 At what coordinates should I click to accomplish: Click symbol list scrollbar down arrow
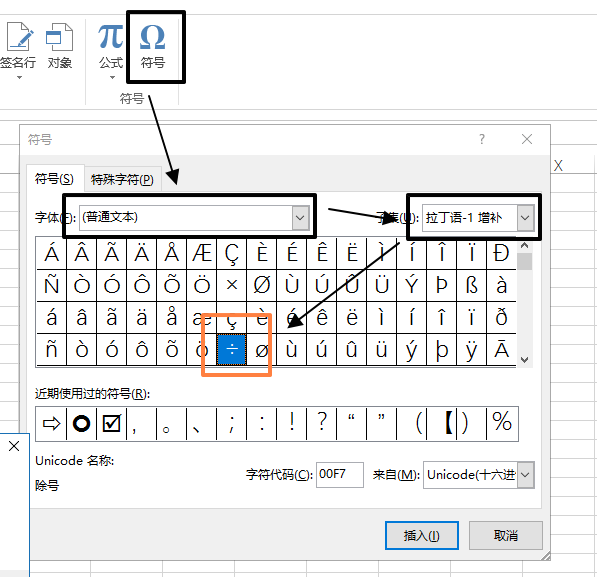524,360
